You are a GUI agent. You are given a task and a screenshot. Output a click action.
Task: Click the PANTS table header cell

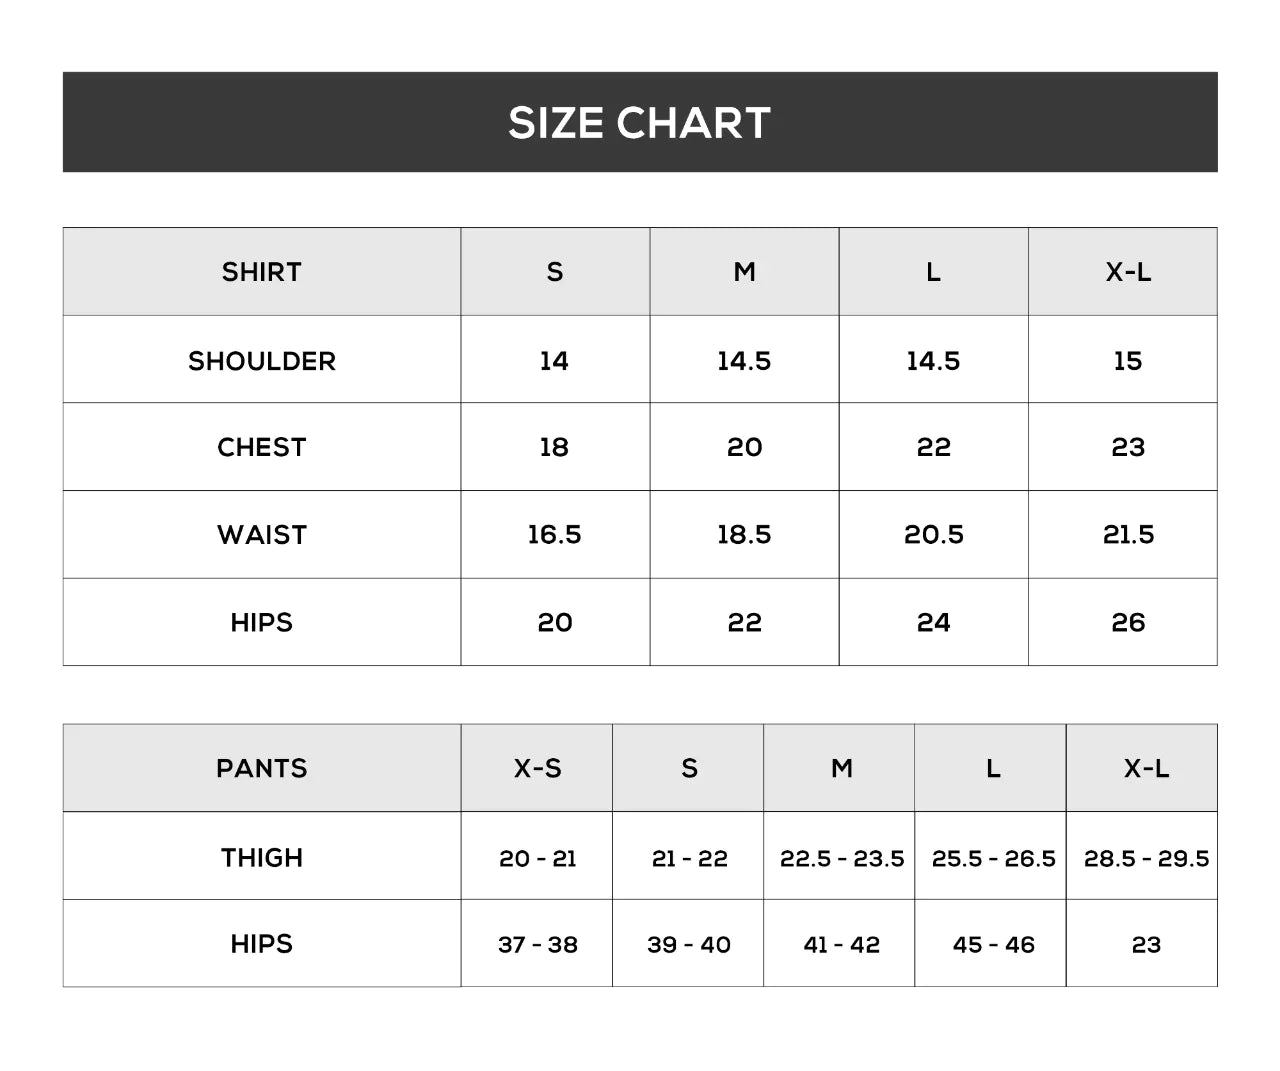coord(261,768)
